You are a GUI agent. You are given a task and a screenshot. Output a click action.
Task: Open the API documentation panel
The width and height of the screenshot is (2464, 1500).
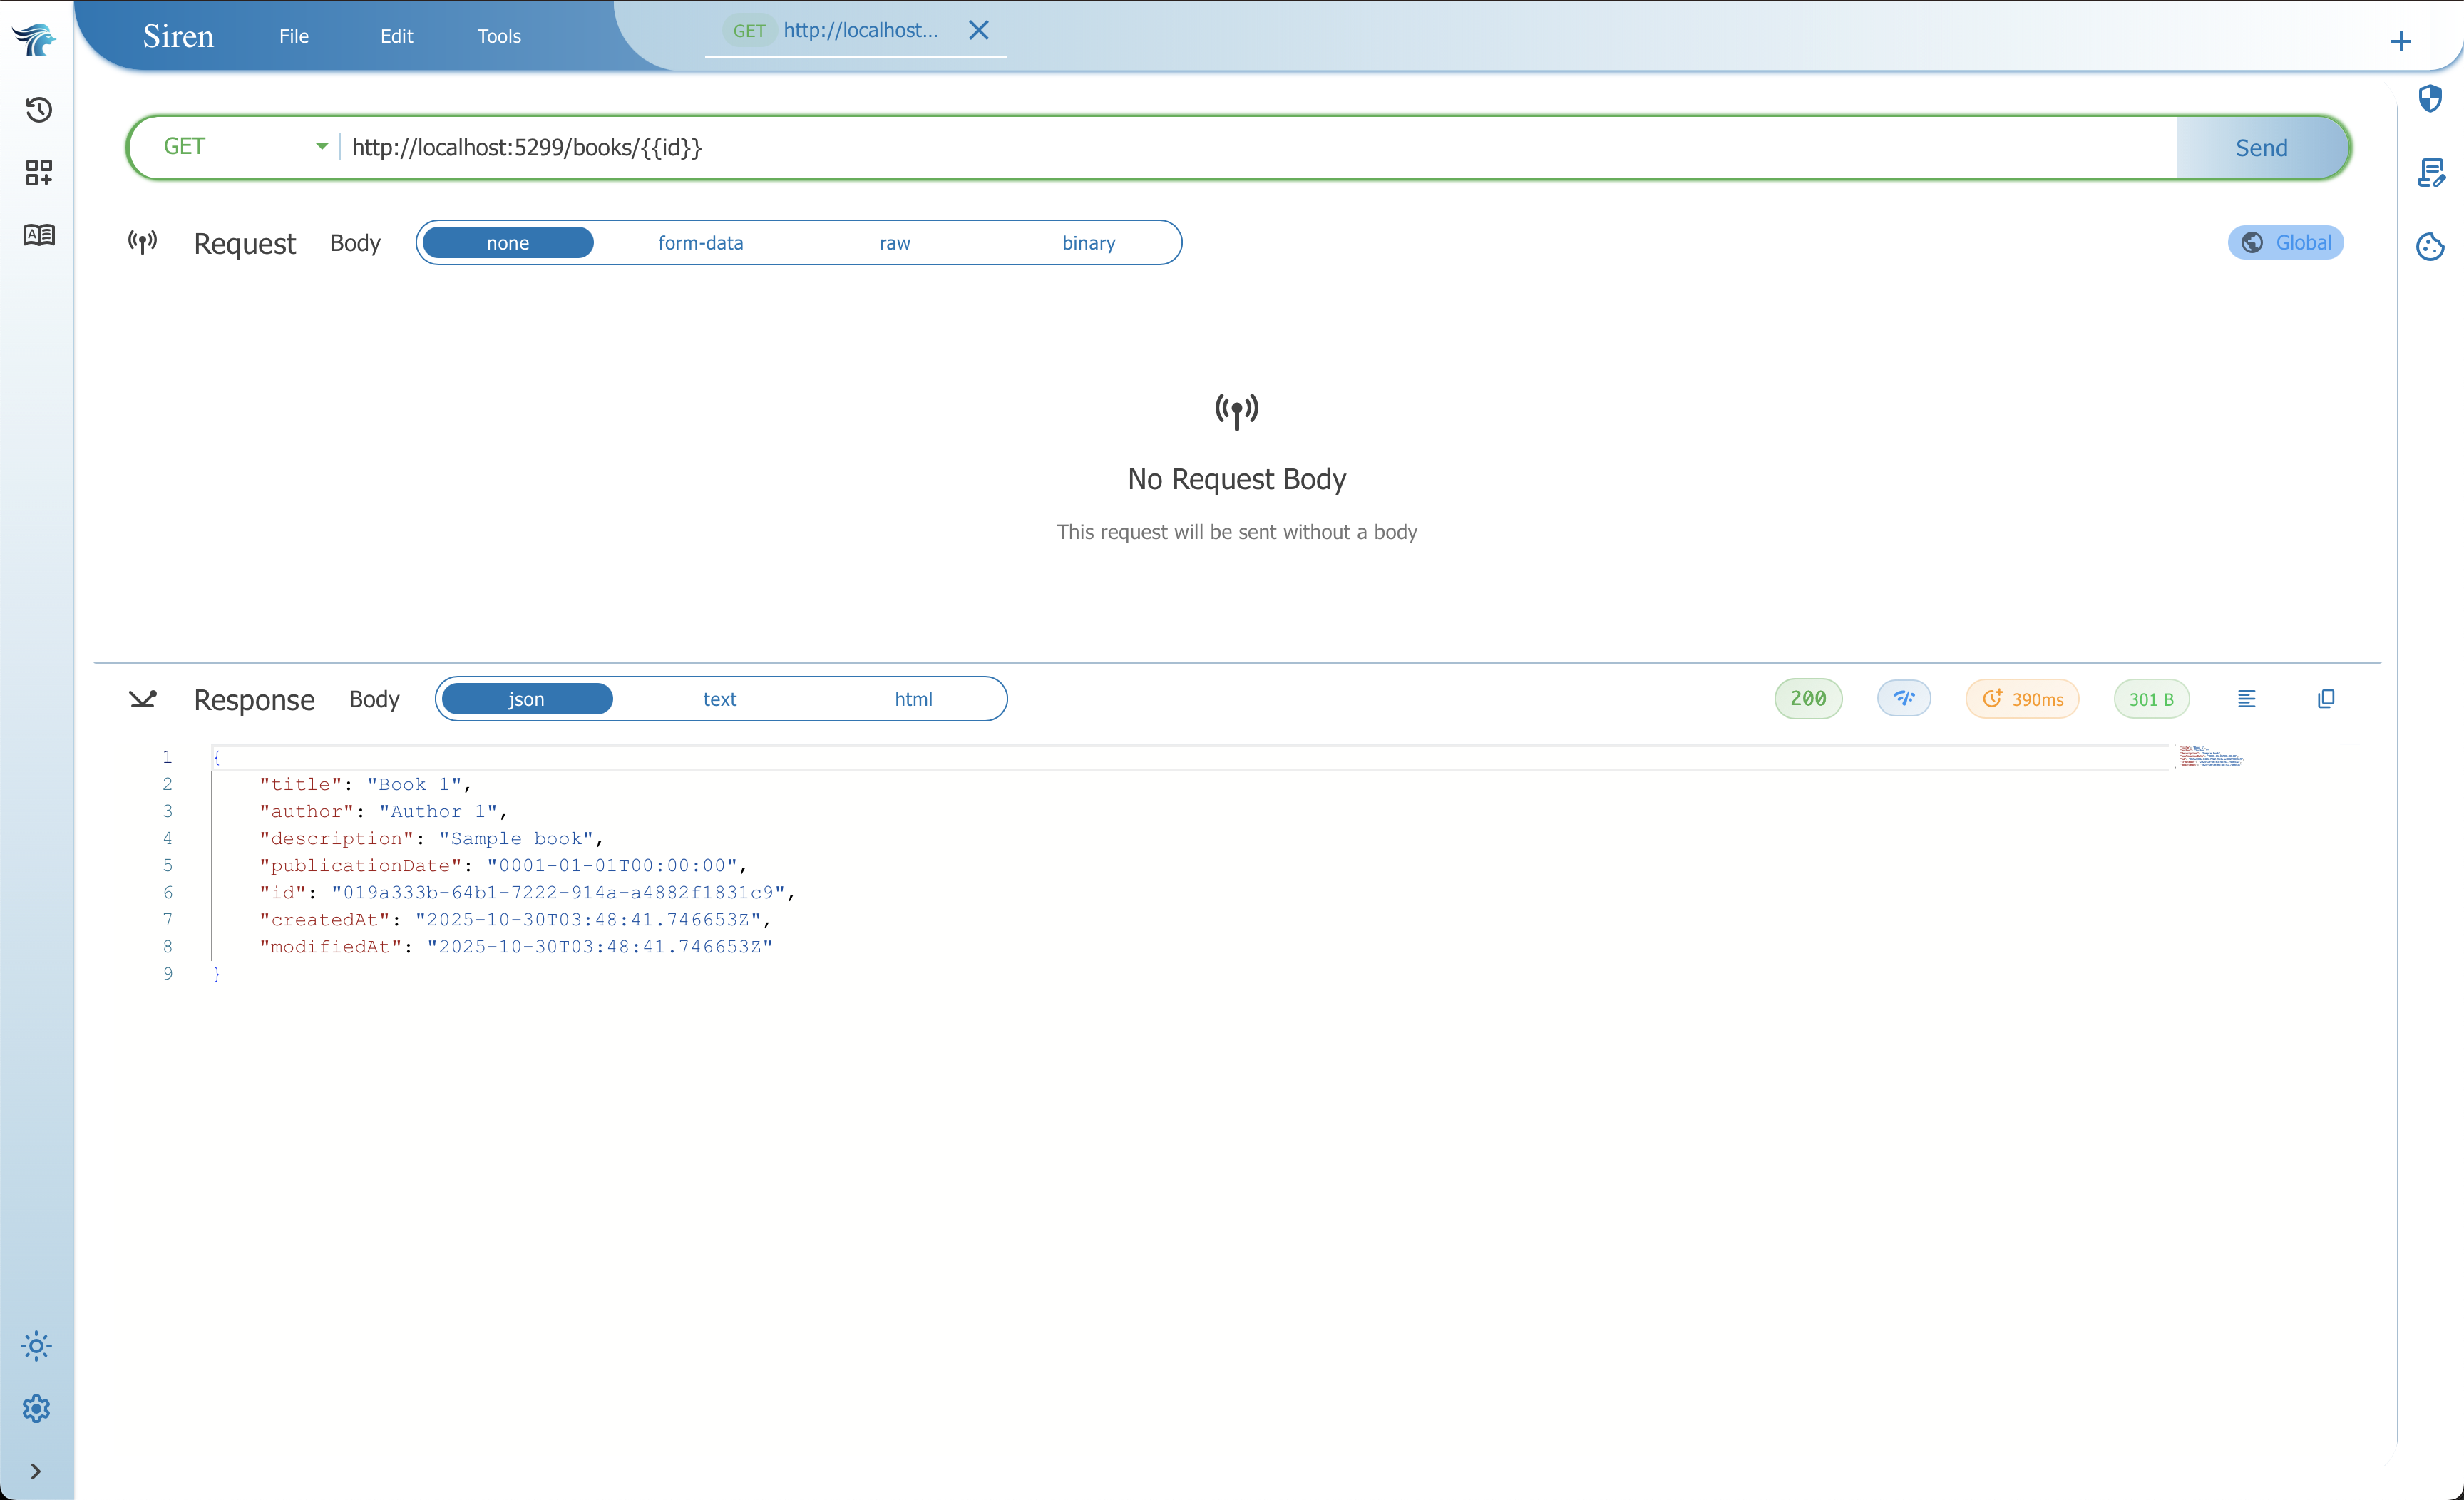click(x=38, y=235)
